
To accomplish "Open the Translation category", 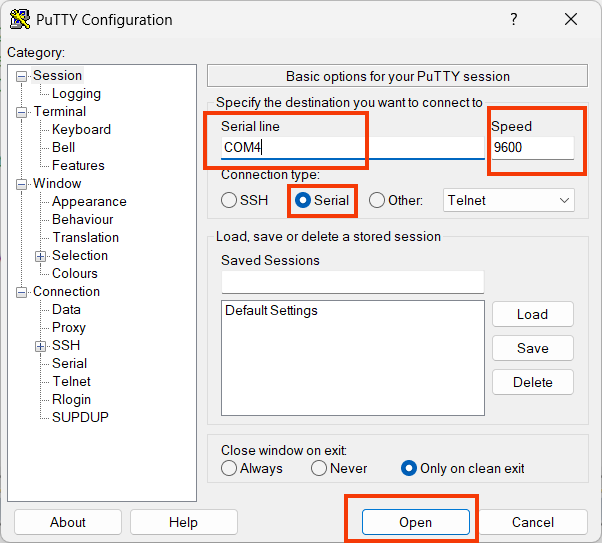I will (86, 238).
